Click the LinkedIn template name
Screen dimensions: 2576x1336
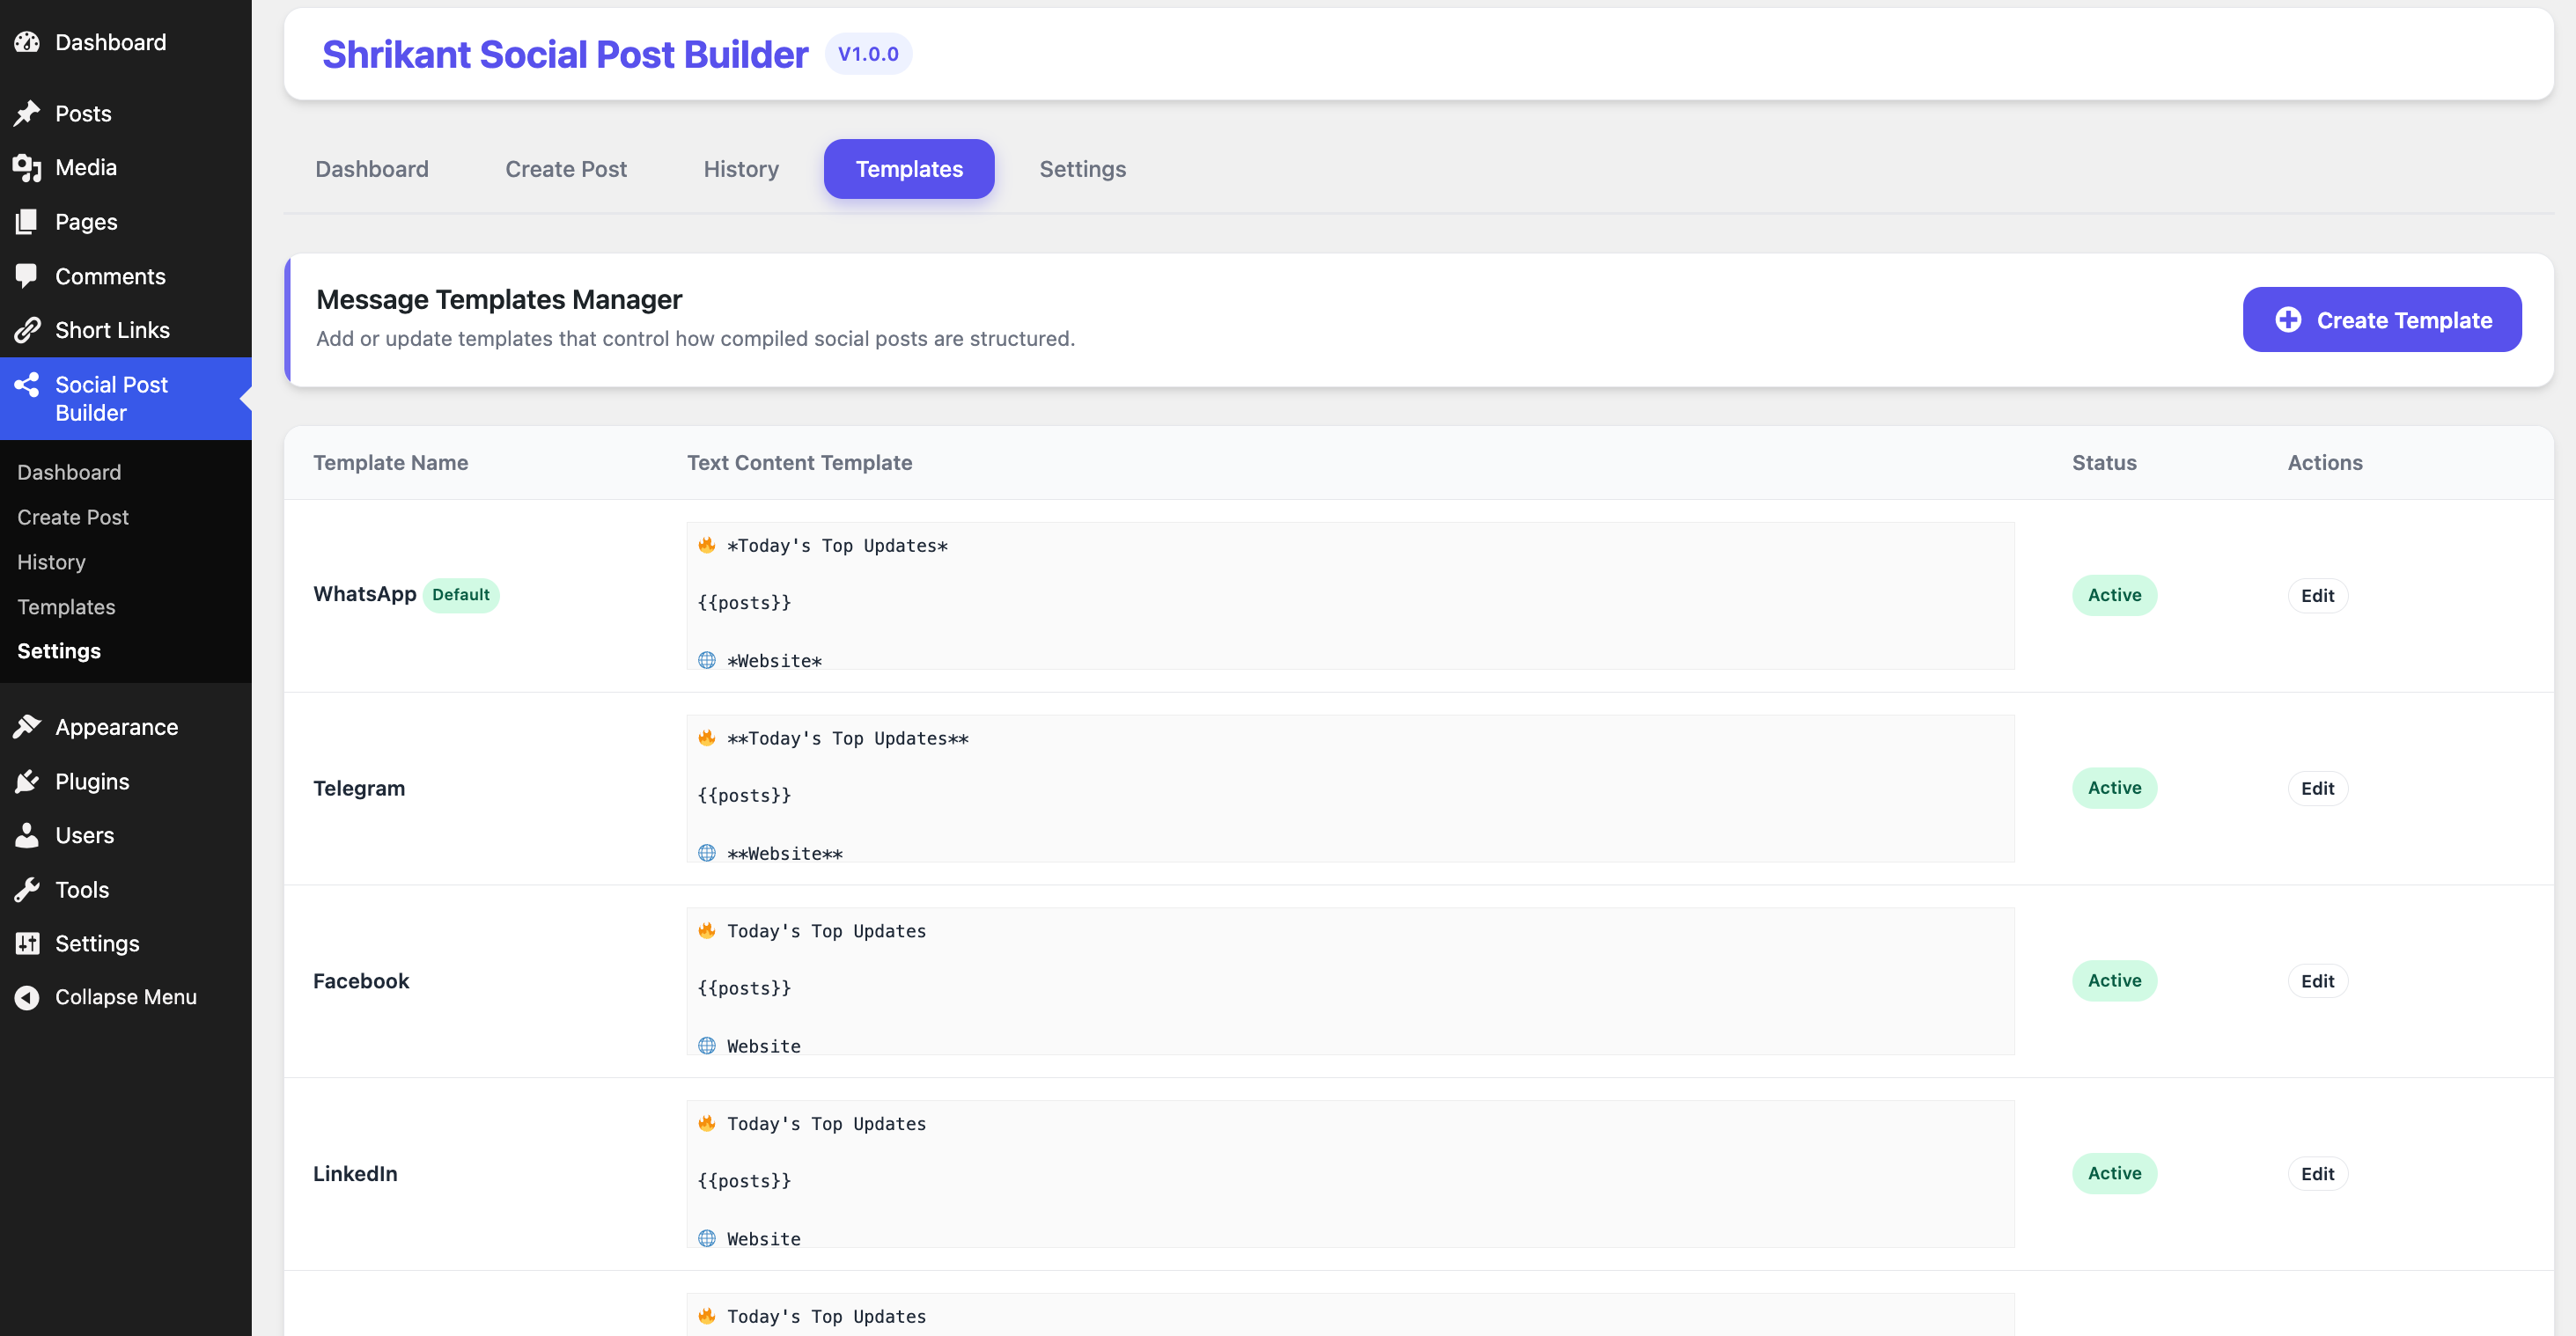tap(355, 1174)
